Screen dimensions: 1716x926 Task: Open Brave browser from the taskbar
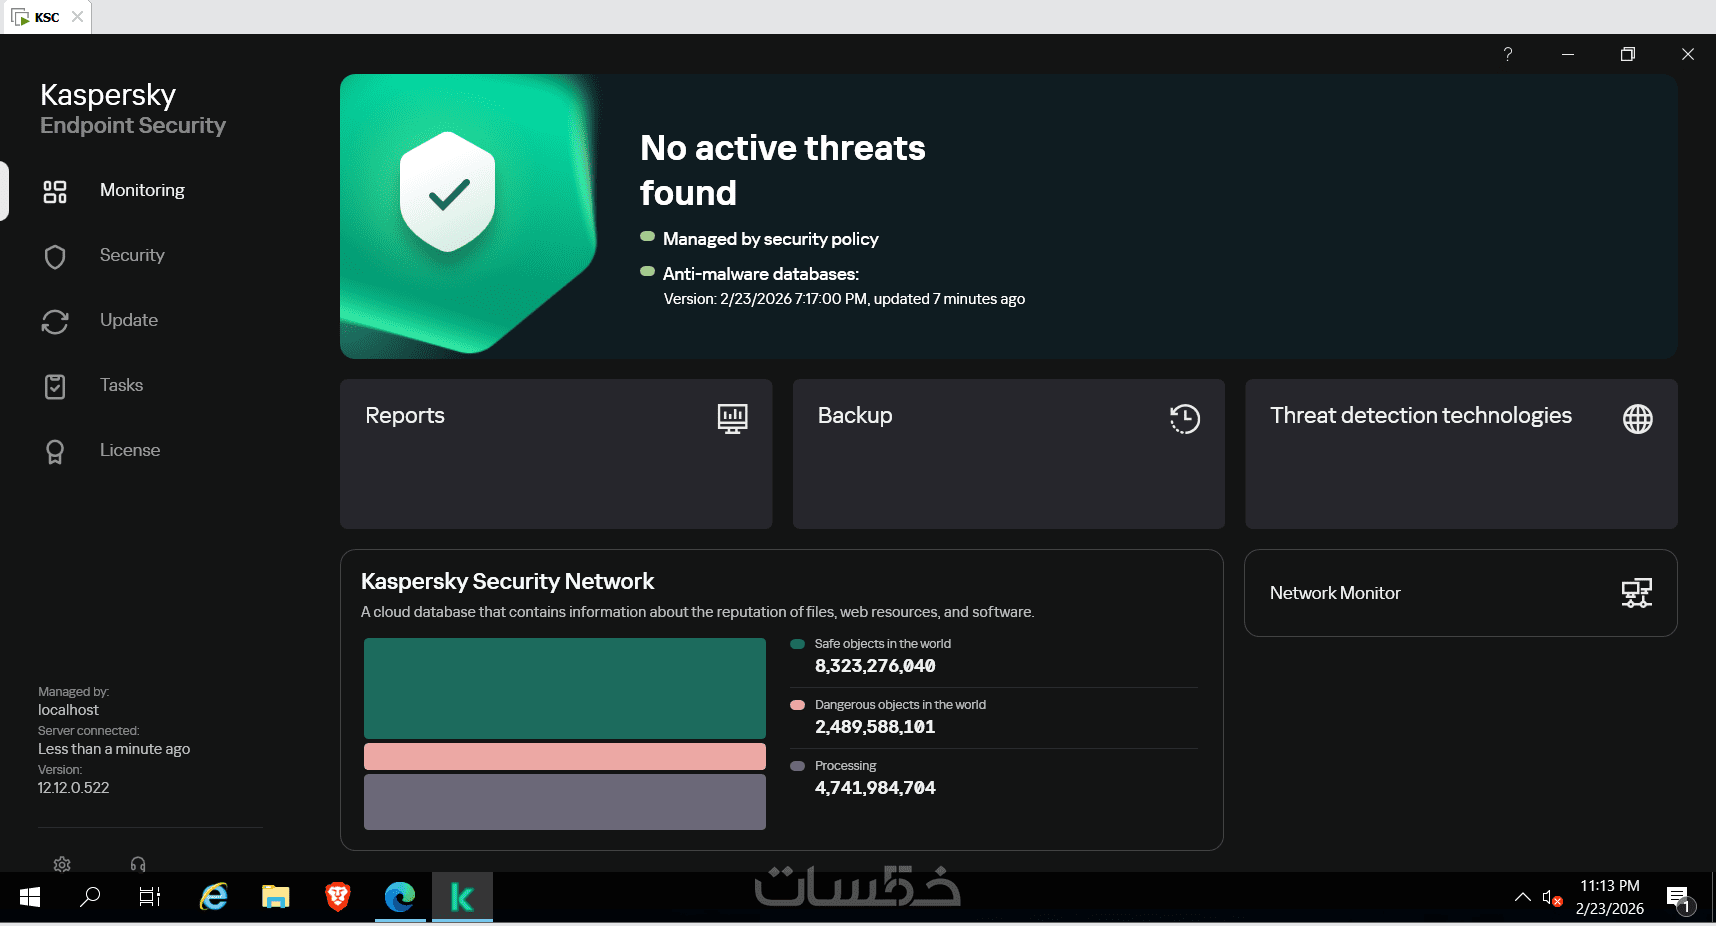tap(338, 897)
